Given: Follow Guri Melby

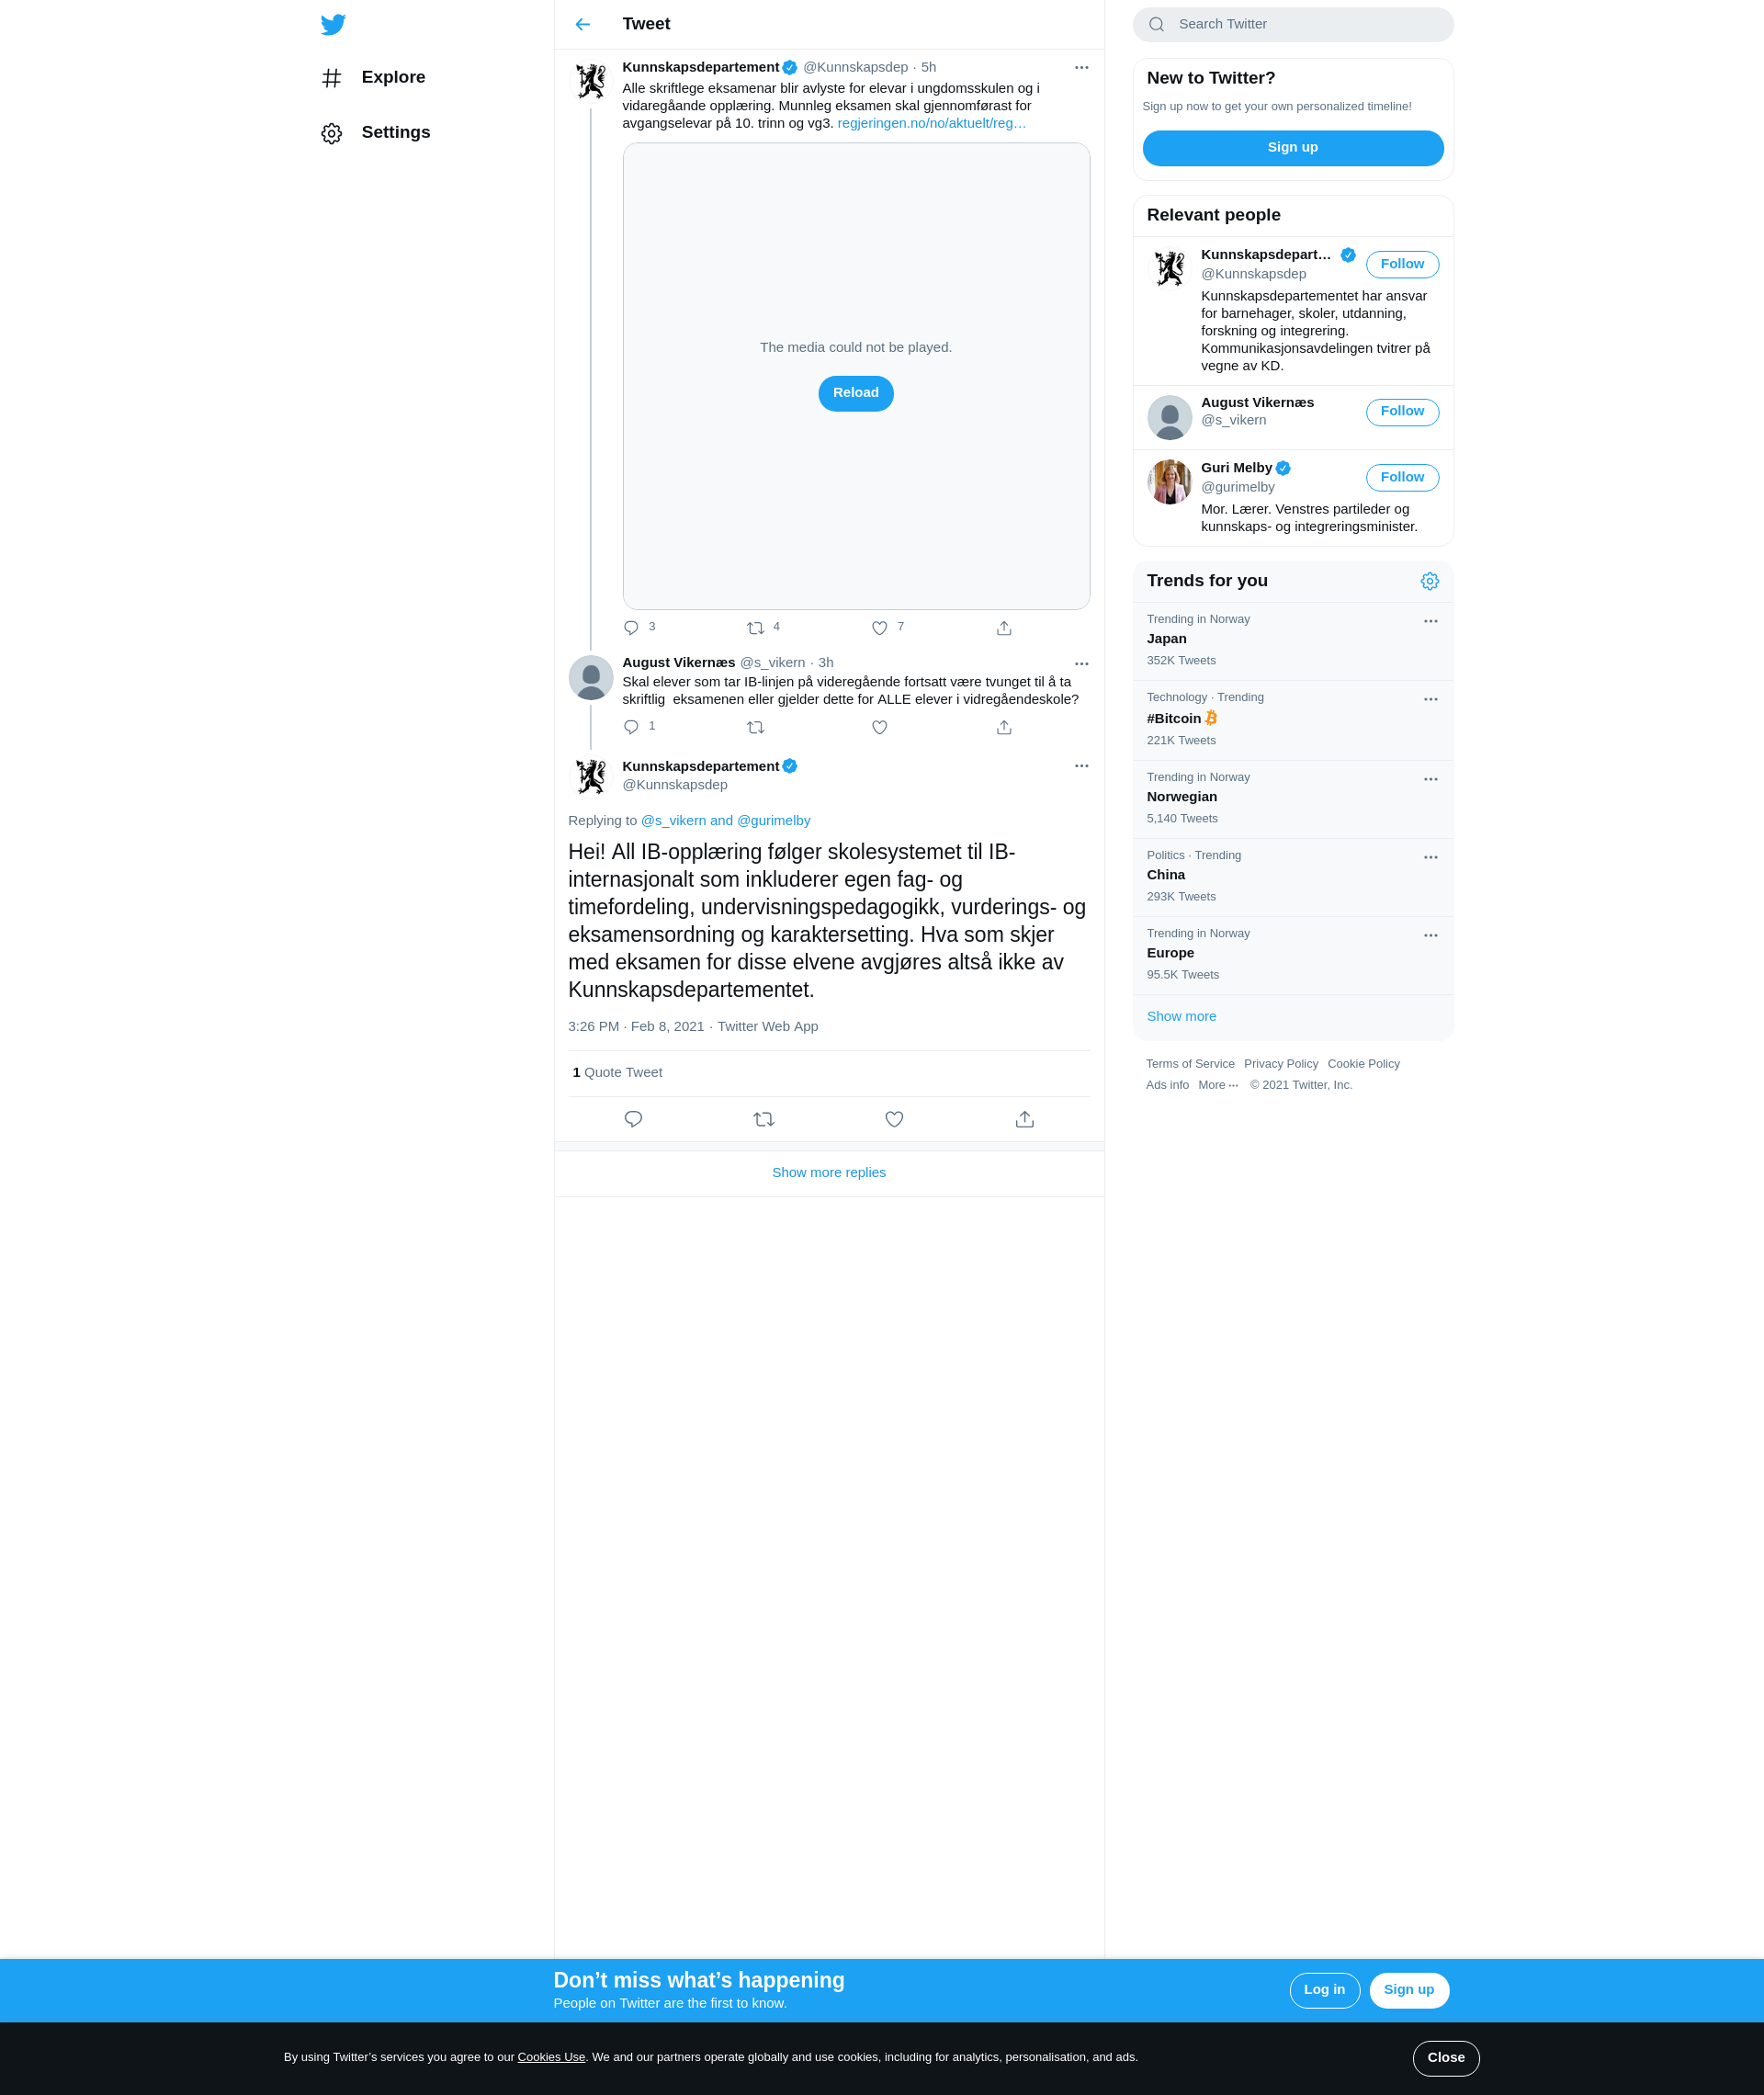Looking at the screenshot, I should [1402, 478].
